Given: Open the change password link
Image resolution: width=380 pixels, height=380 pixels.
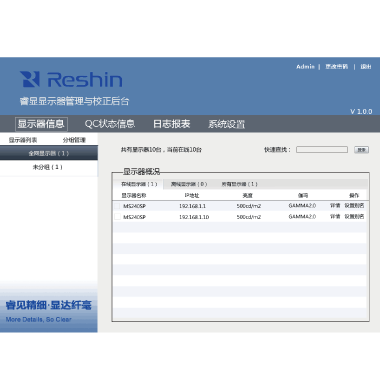Looking at the screenshot, I should point(337,67).
